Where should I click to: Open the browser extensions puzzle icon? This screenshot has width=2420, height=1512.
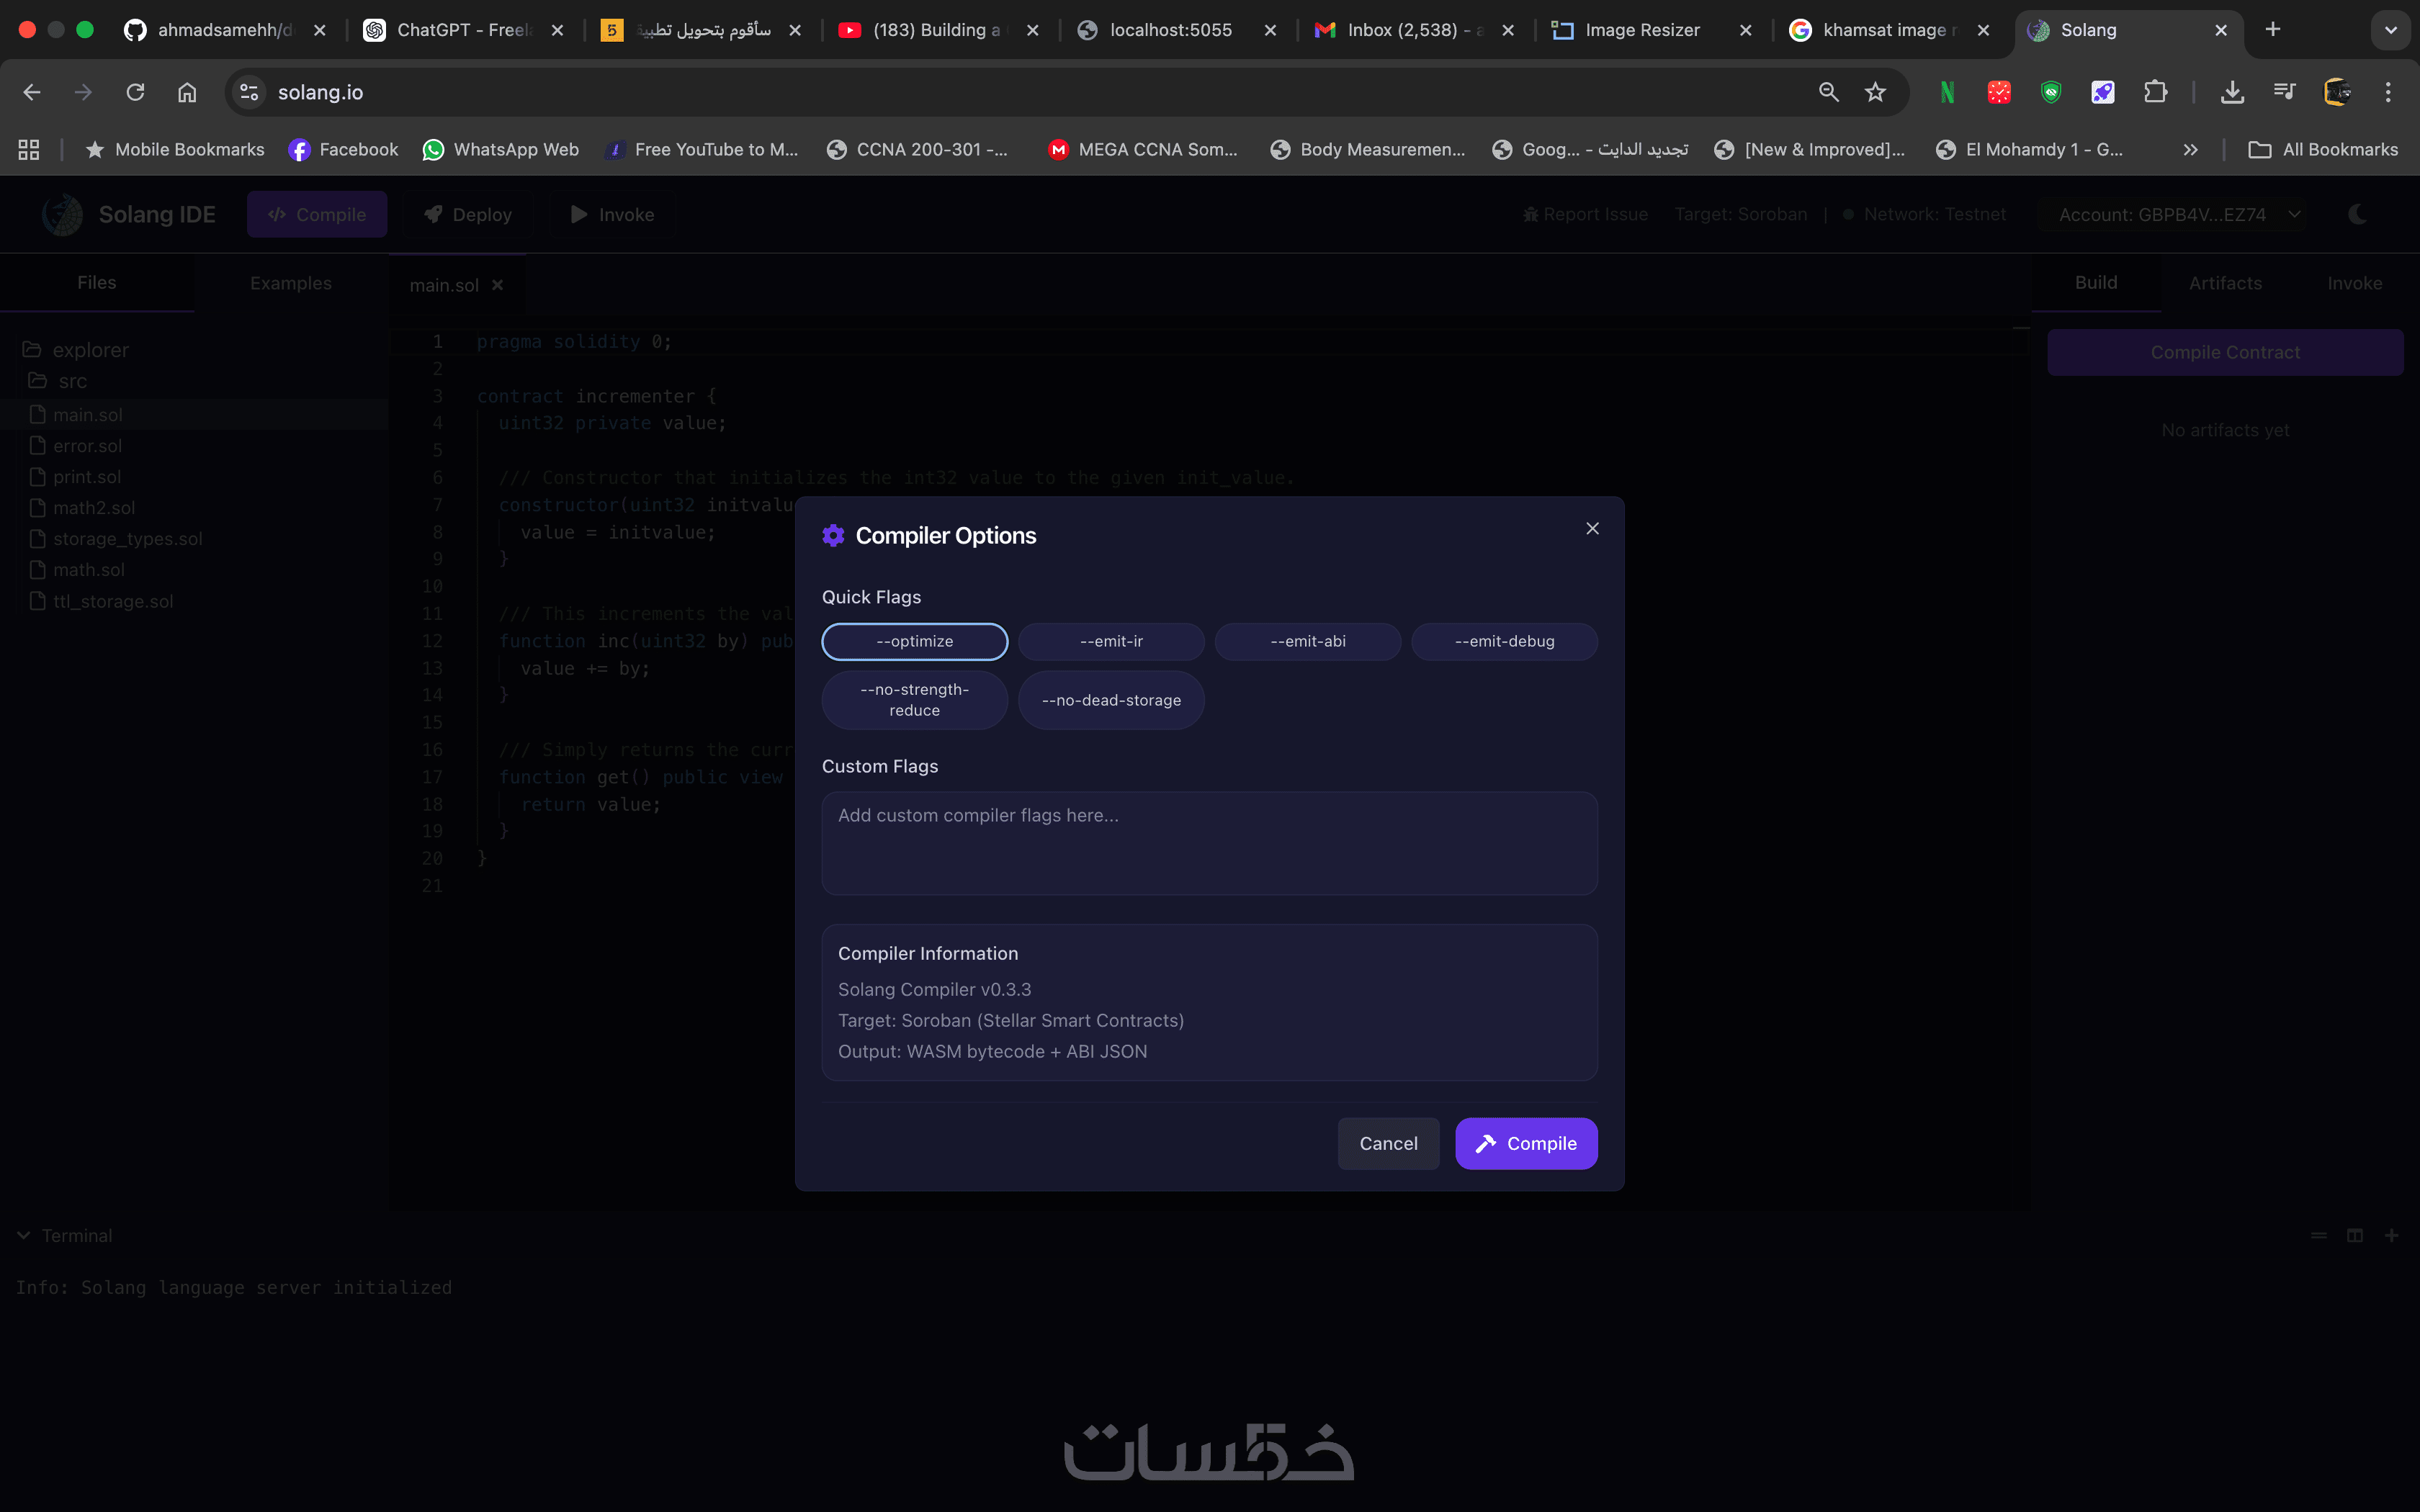pos(2155,92)
